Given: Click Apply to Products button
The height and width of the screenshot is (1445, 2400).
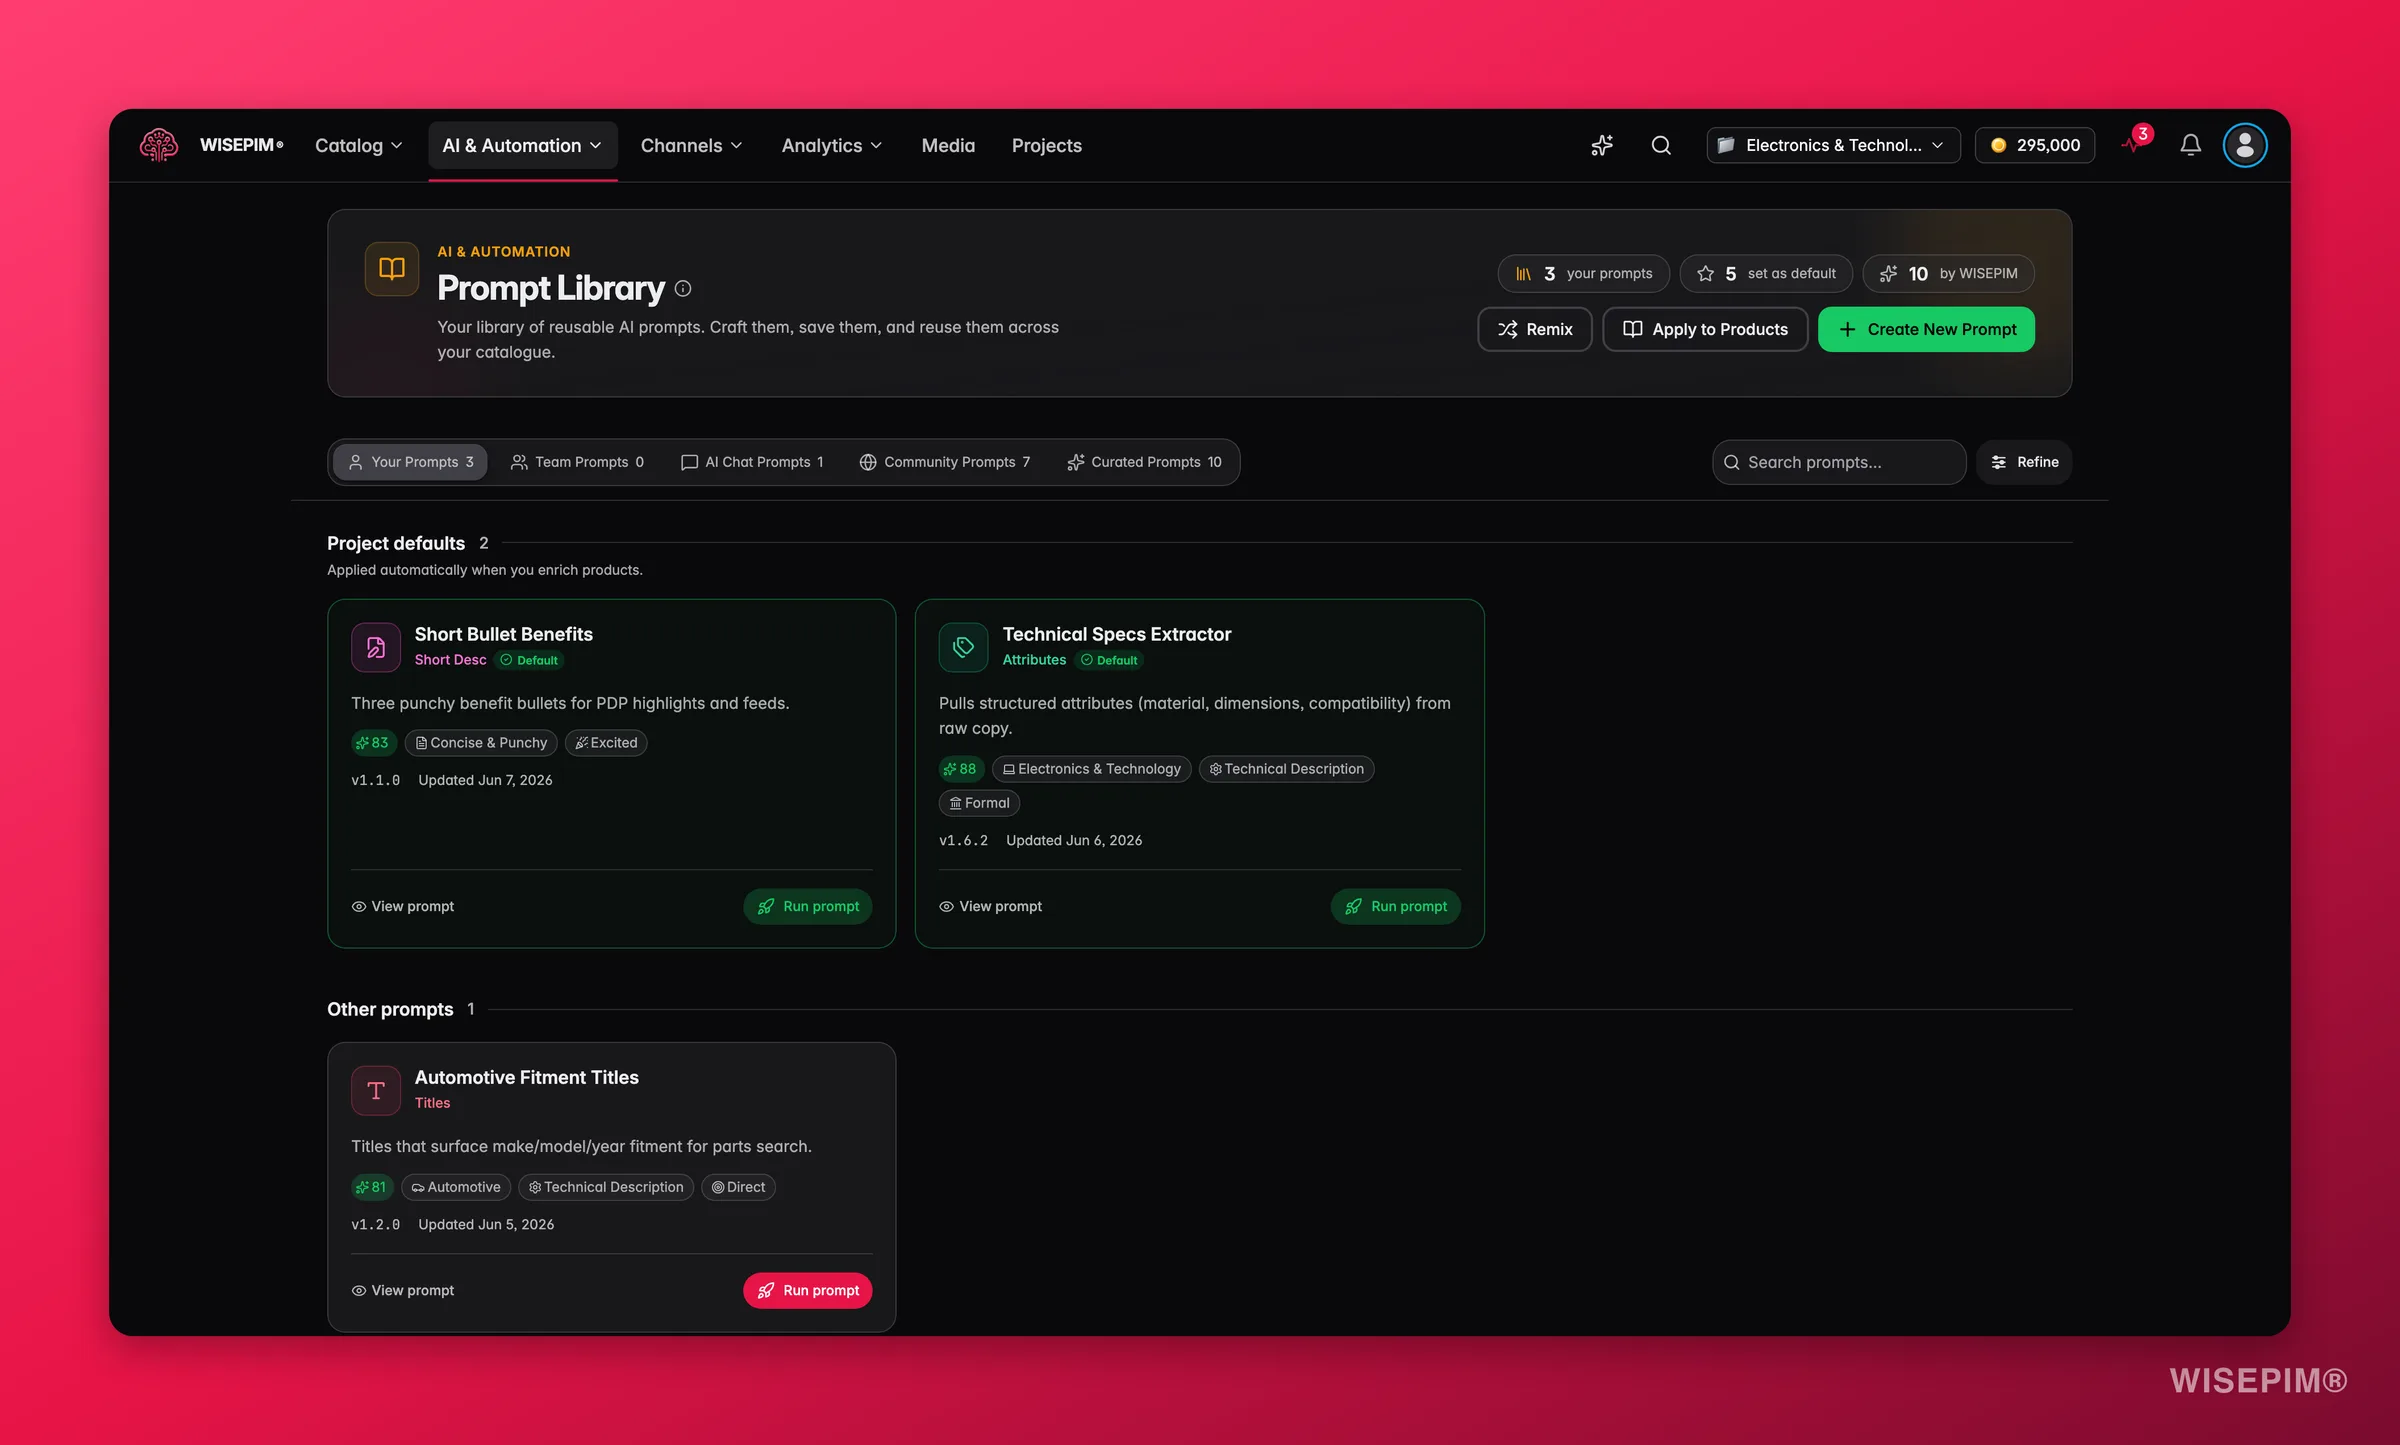Looking at the screenshot, I should click(1705, 329).
